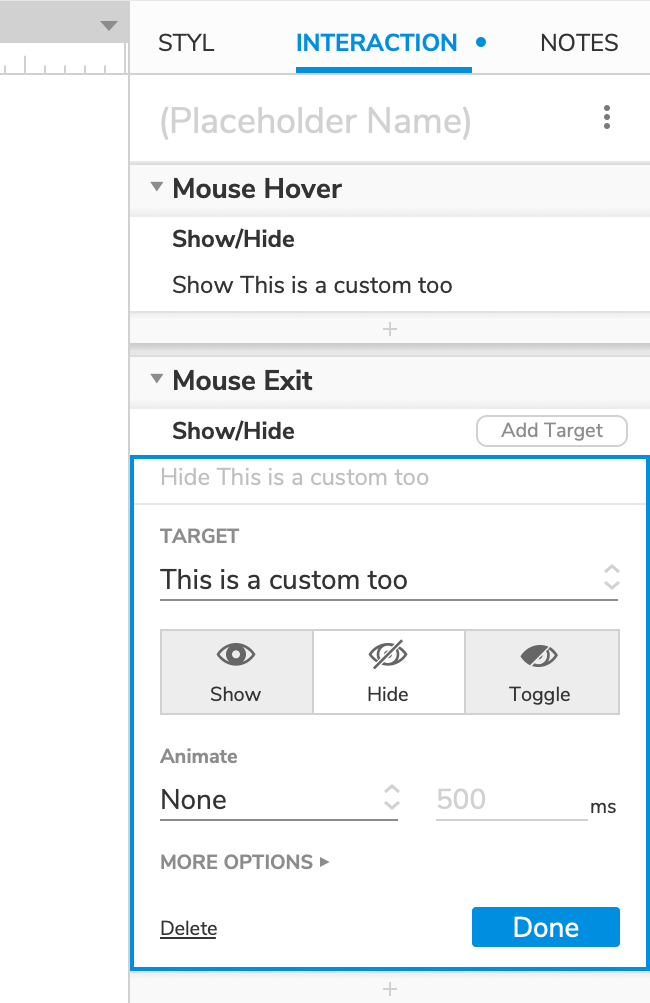650x1003 pixels.
Task: Click the half-eye Toggle icon
Action: (x=540, y=655)
